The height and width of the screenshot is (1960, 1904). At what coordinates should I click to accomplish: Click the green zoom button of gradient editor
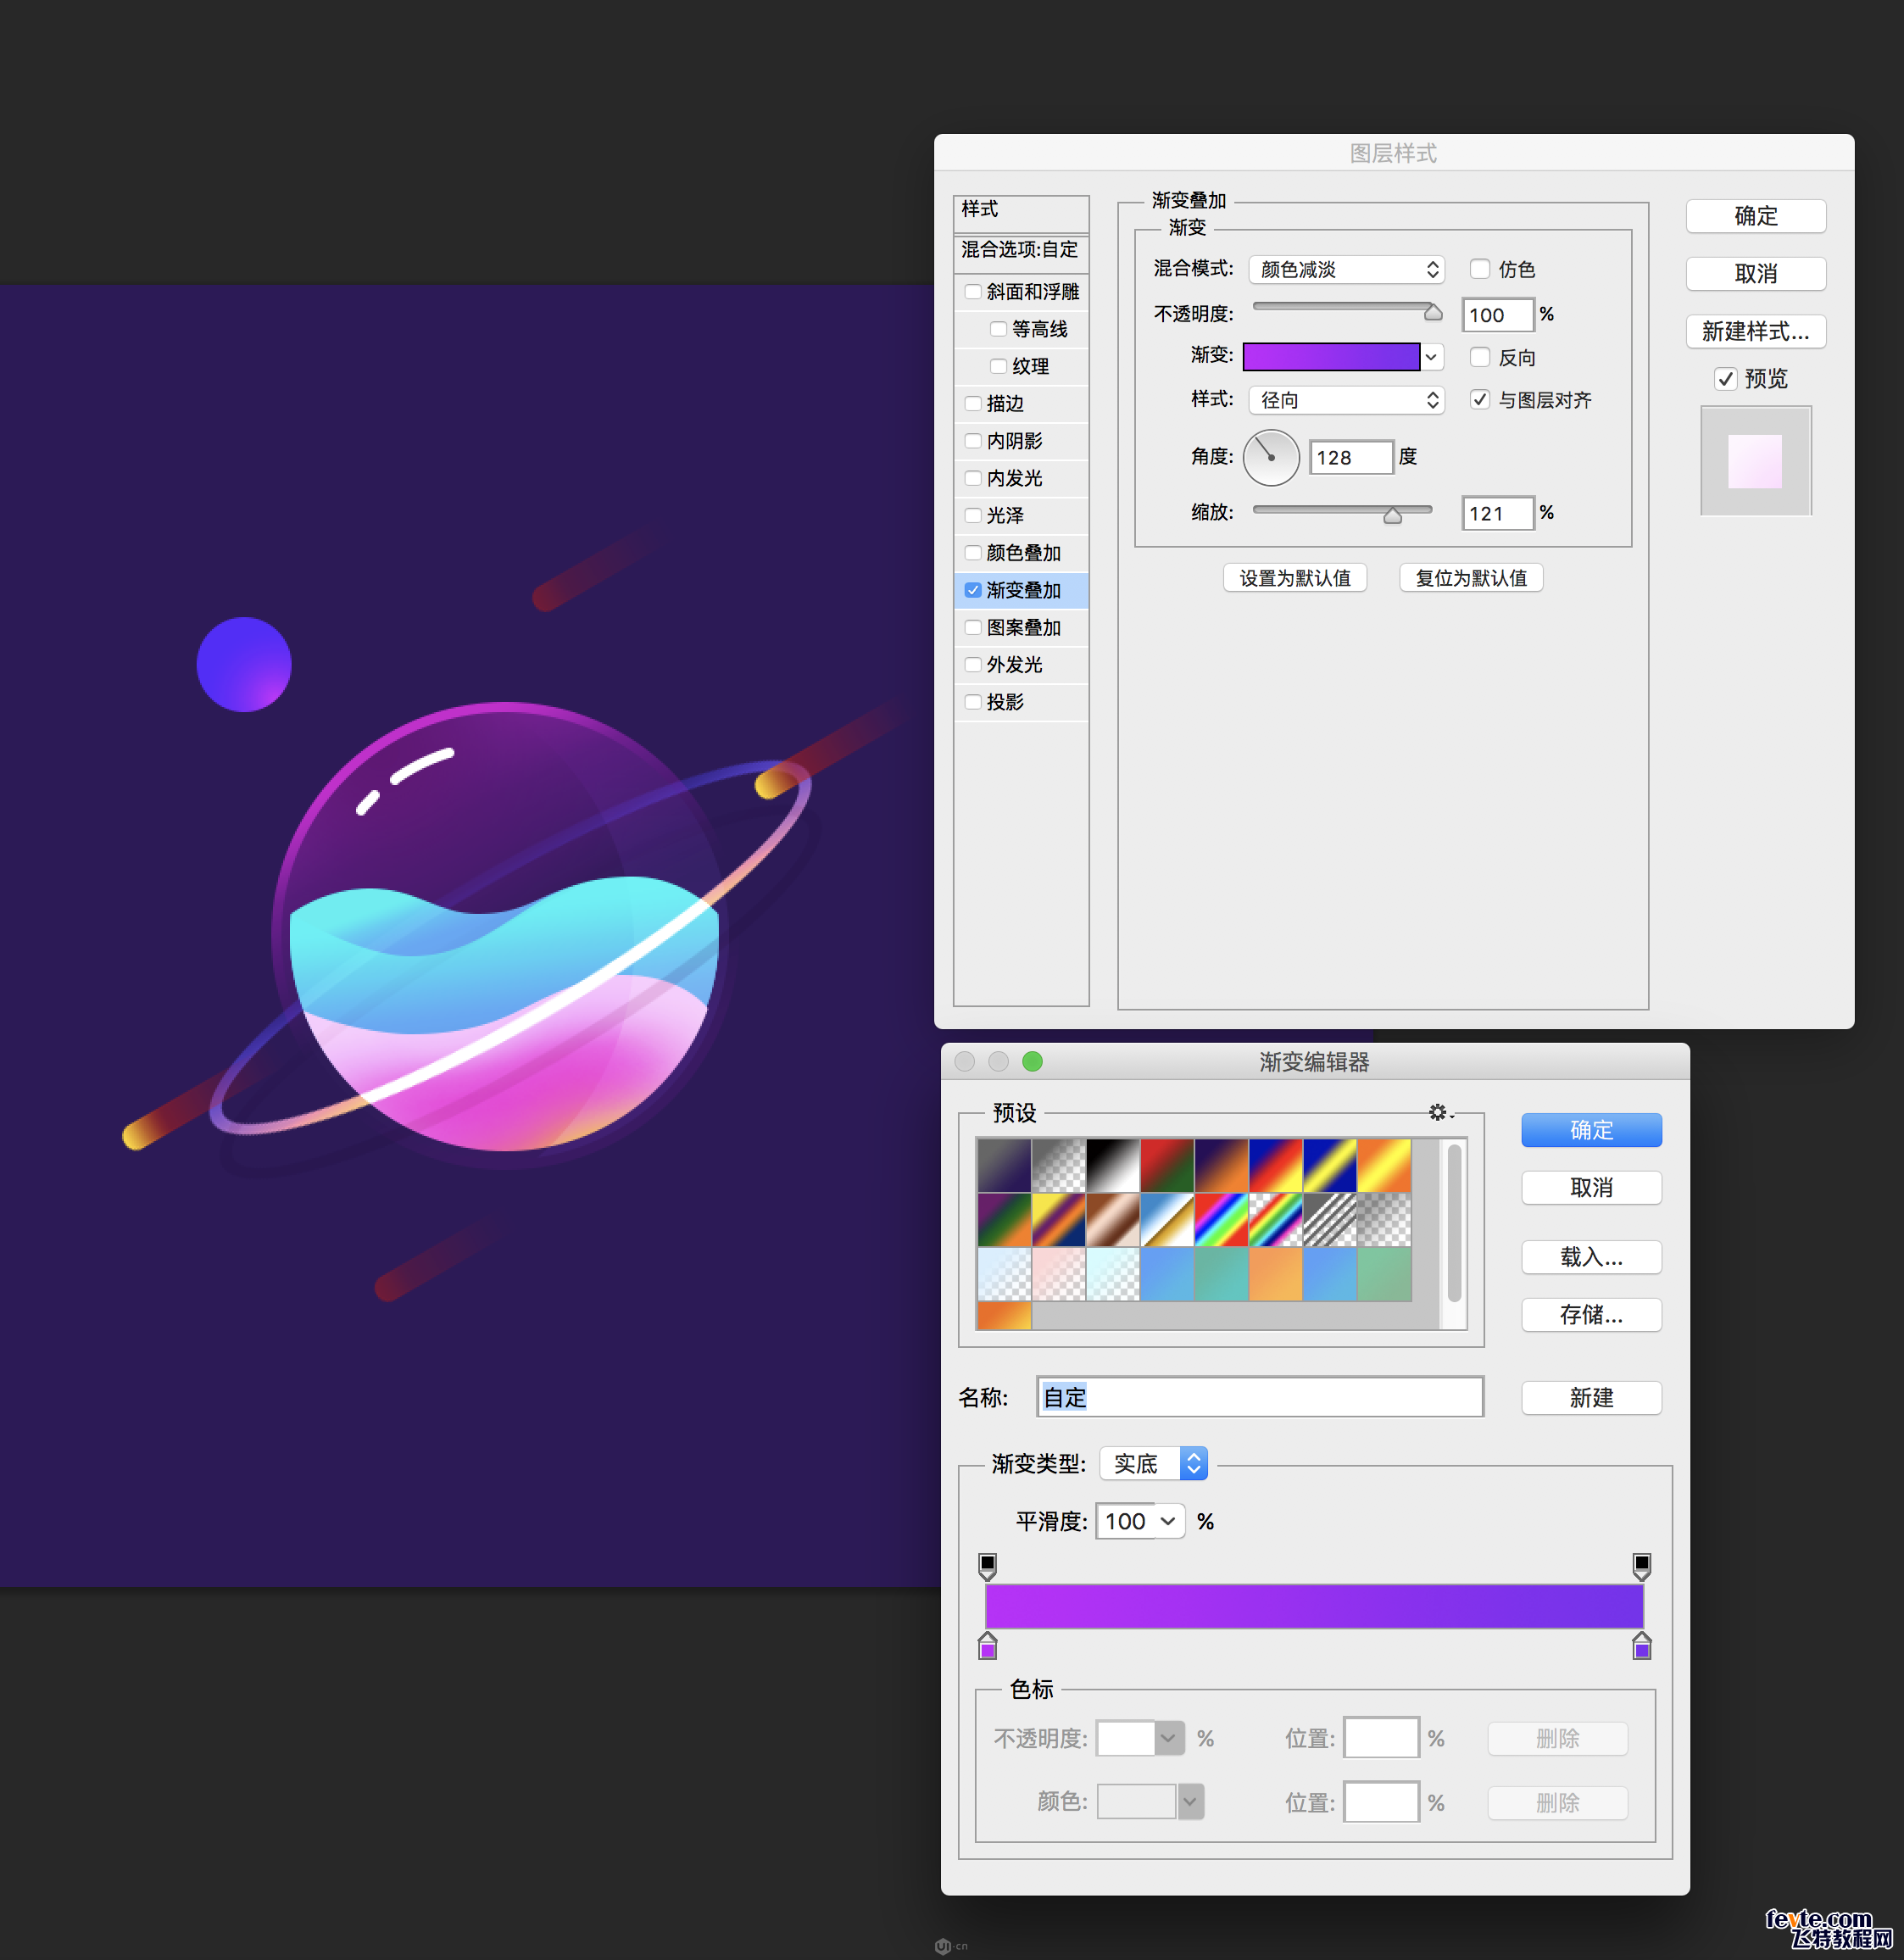(1032, 1061)
